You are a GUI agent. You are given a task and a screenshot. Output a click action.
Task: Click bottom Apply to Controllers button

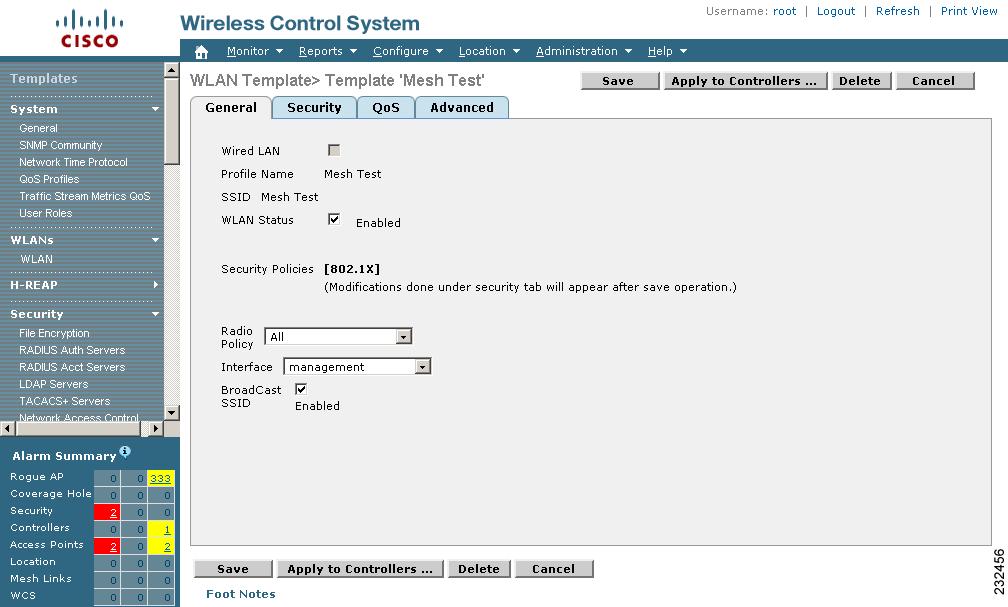[361, 569]
